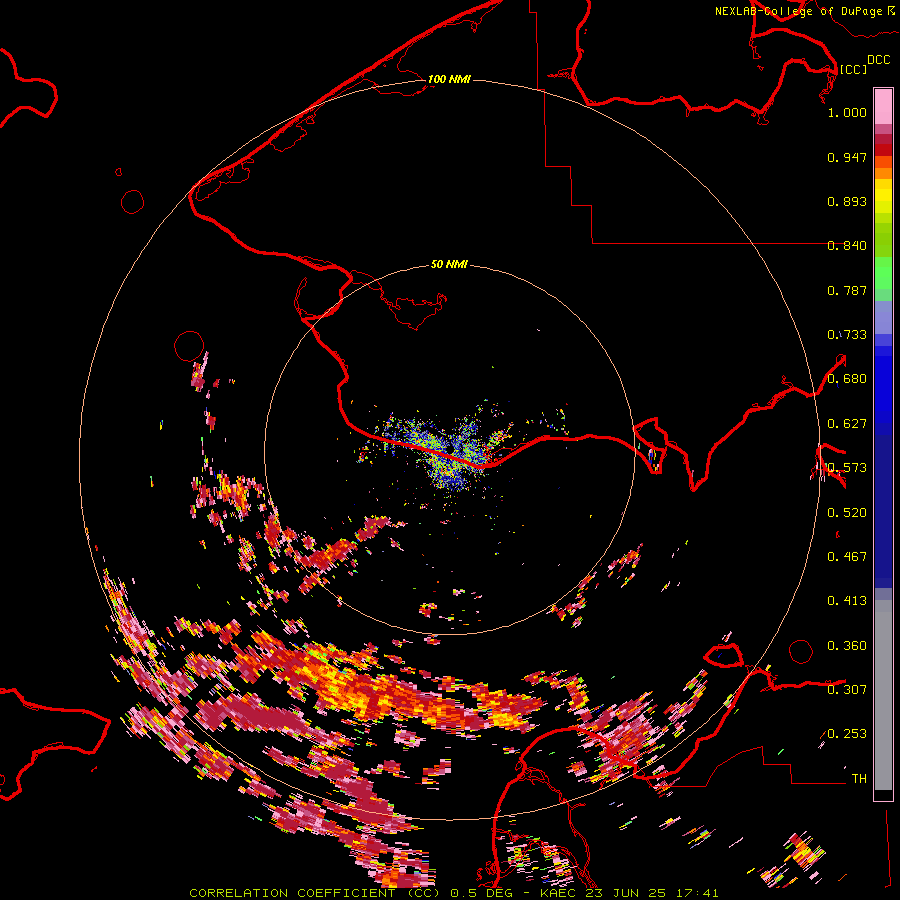Click the 0.413 scale value
The image size is (900, 900).
coord(847,601)
